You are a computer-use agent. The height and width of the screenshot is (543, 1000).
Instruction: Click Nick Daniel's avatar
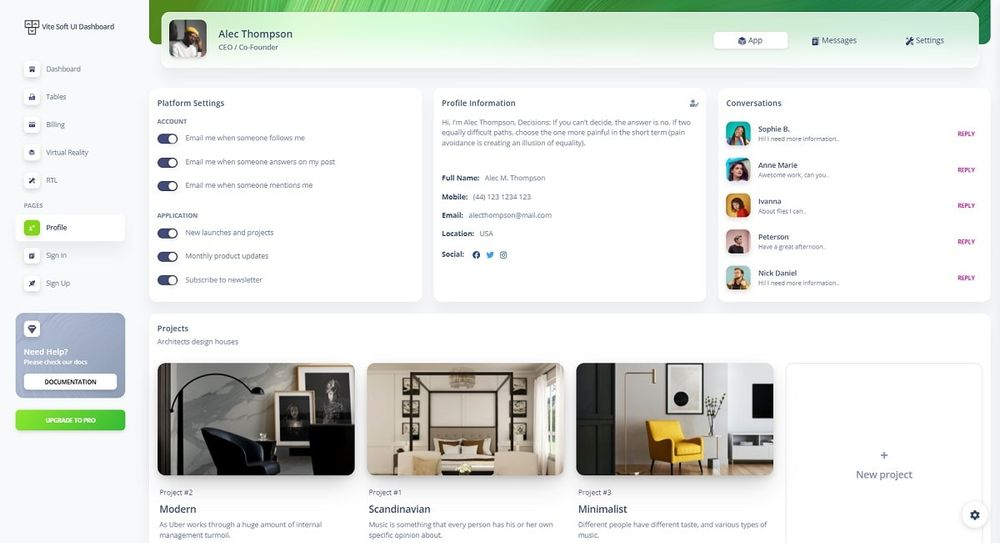(738, 278)
